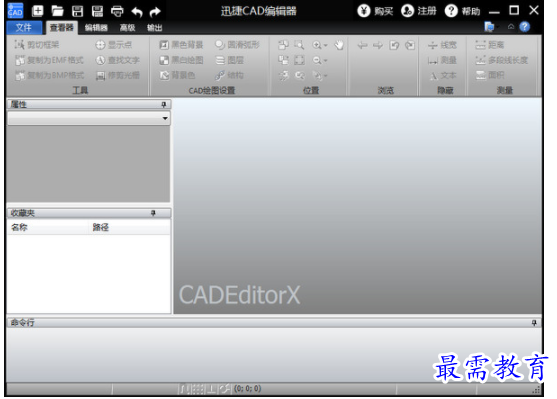Image resolution: width=557 pixels, height=399 pixels.
Task: Click the Save As icon (second floppy disk)
Action: tap(97, 11)
